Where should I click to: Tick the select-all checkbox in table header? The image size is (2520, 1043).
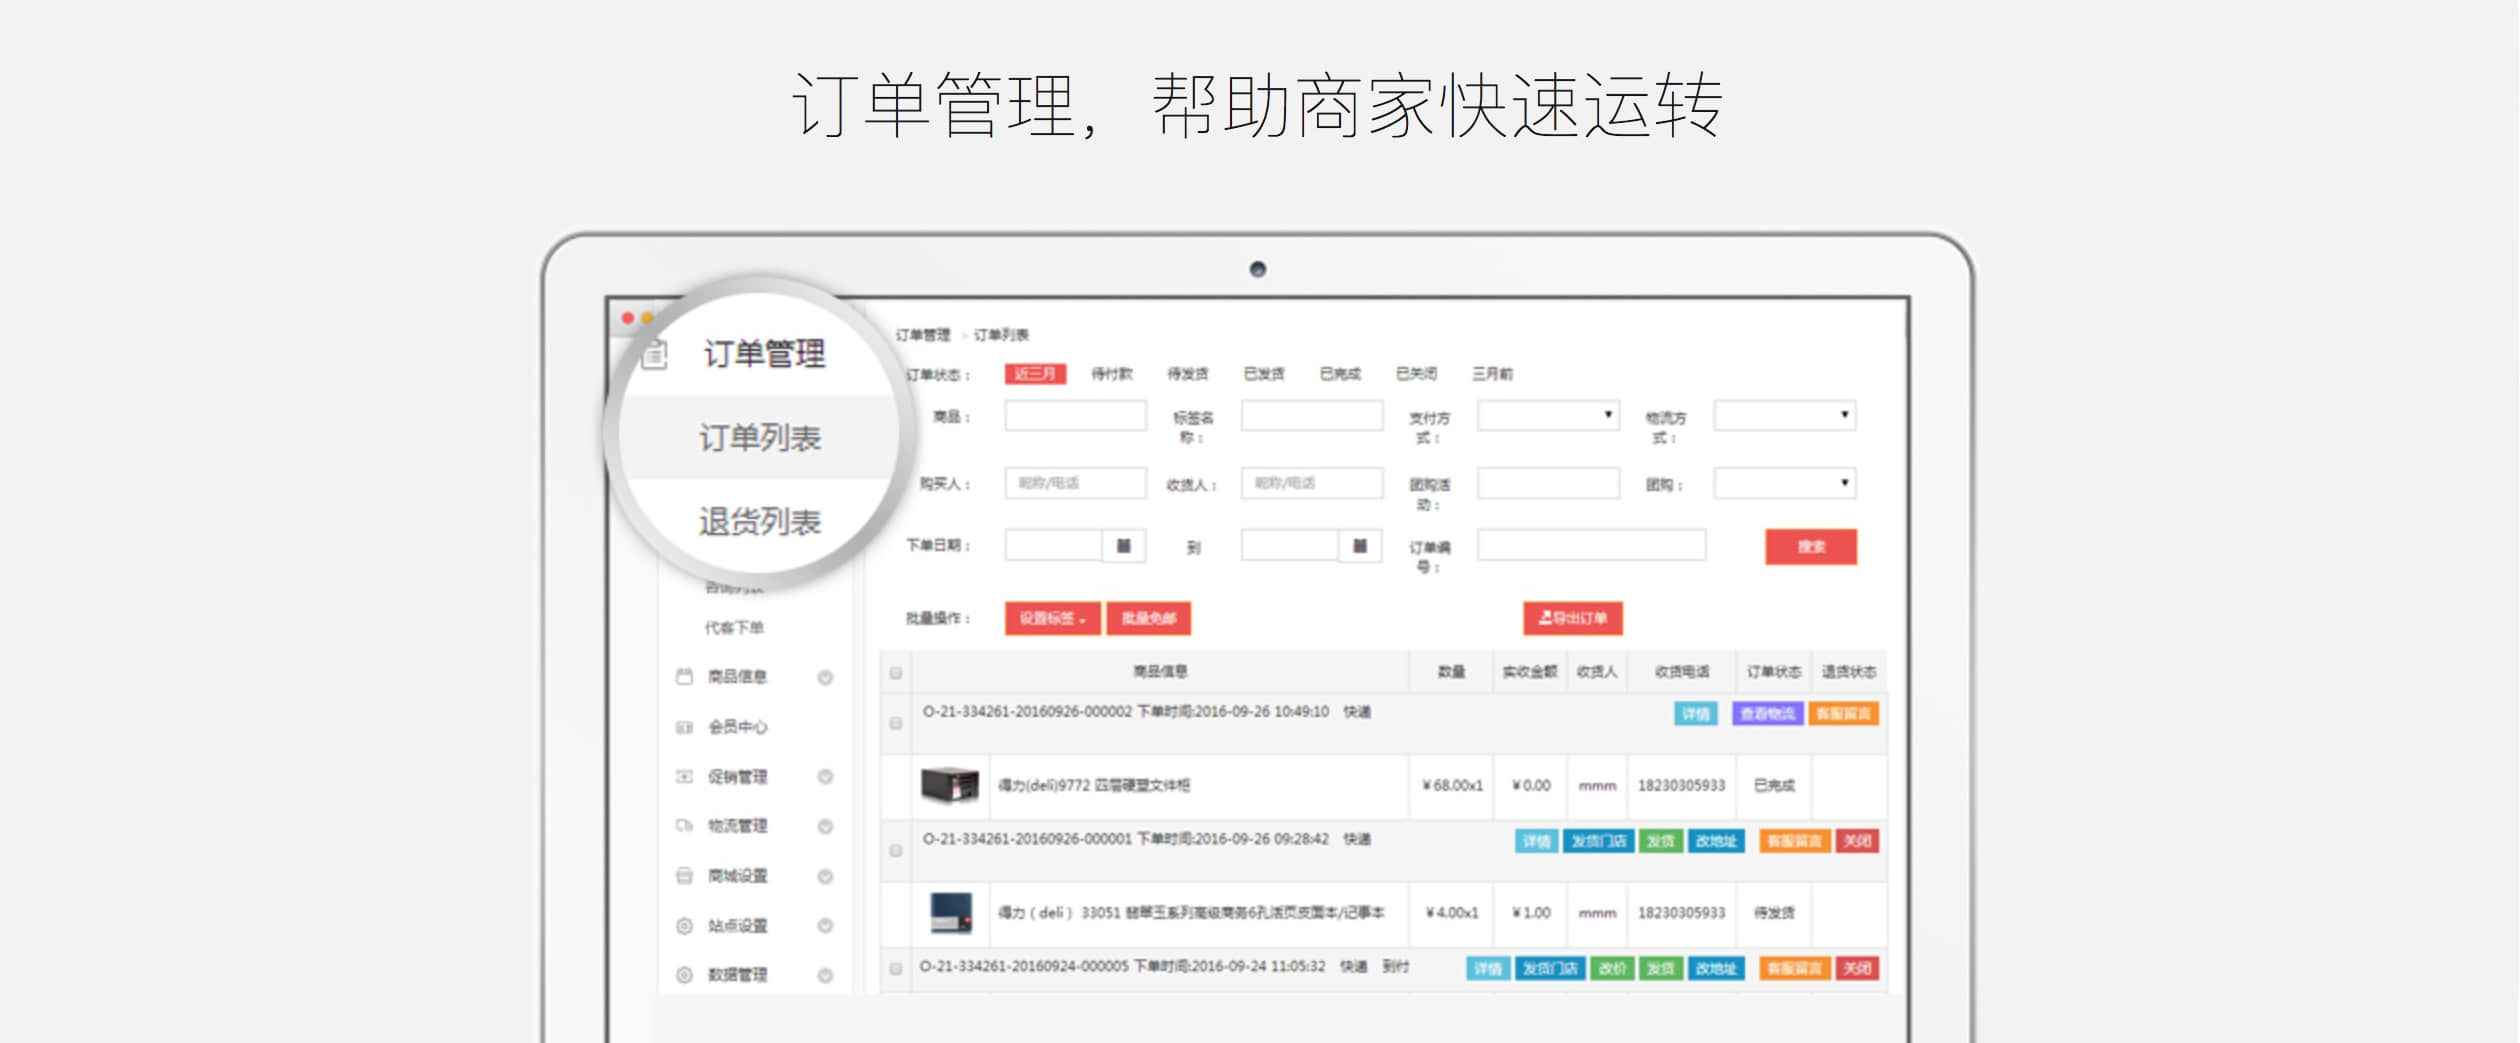point(896,673)
